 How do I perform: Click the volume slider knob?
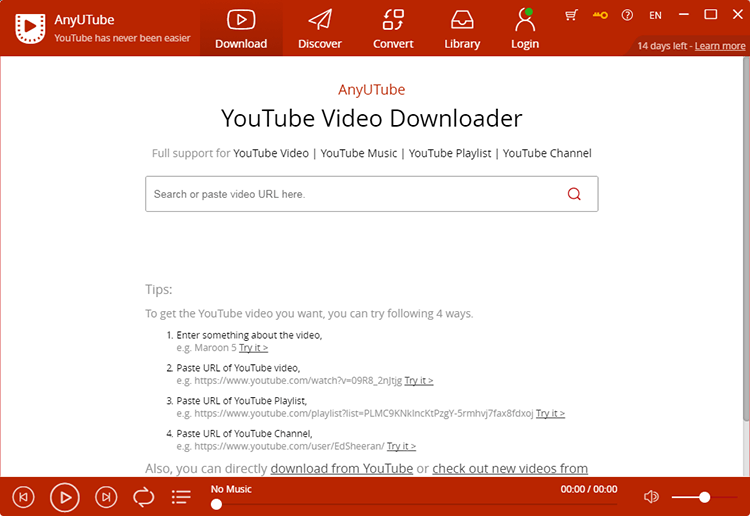tap(704, 497)
